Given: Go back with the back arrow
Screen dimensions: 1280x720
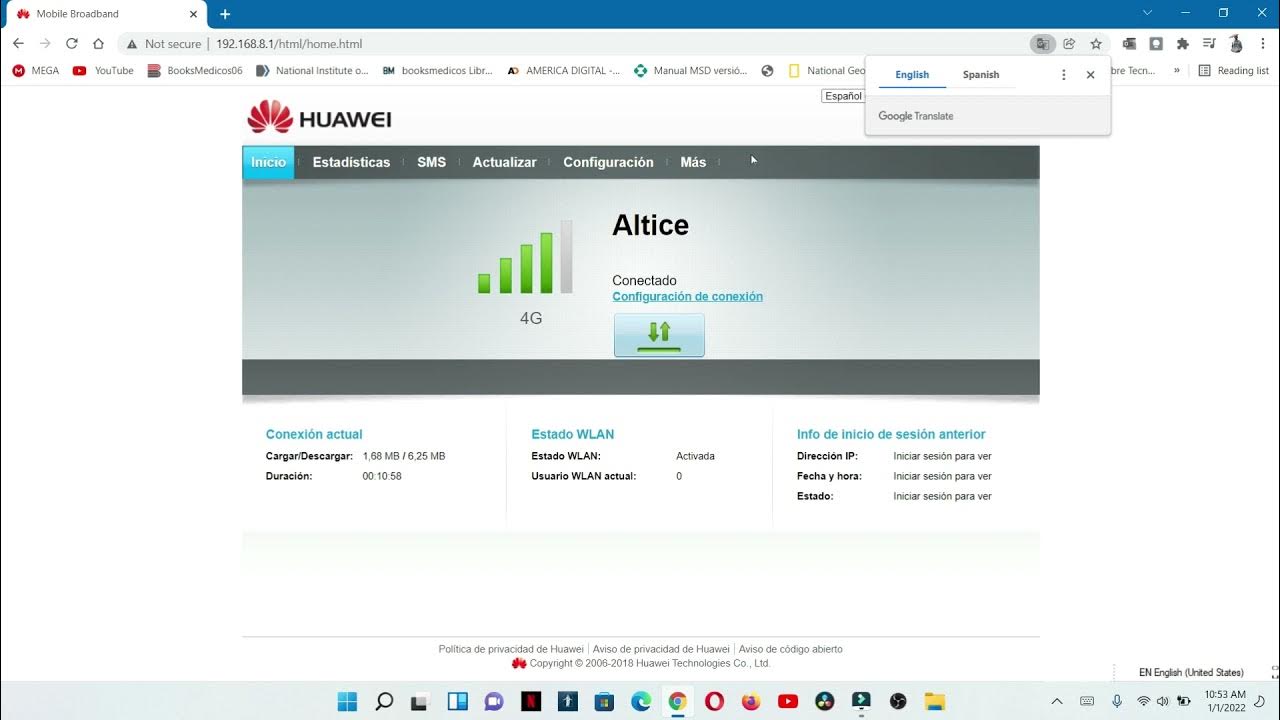Looking at the screenshot, I should (18, 44).
